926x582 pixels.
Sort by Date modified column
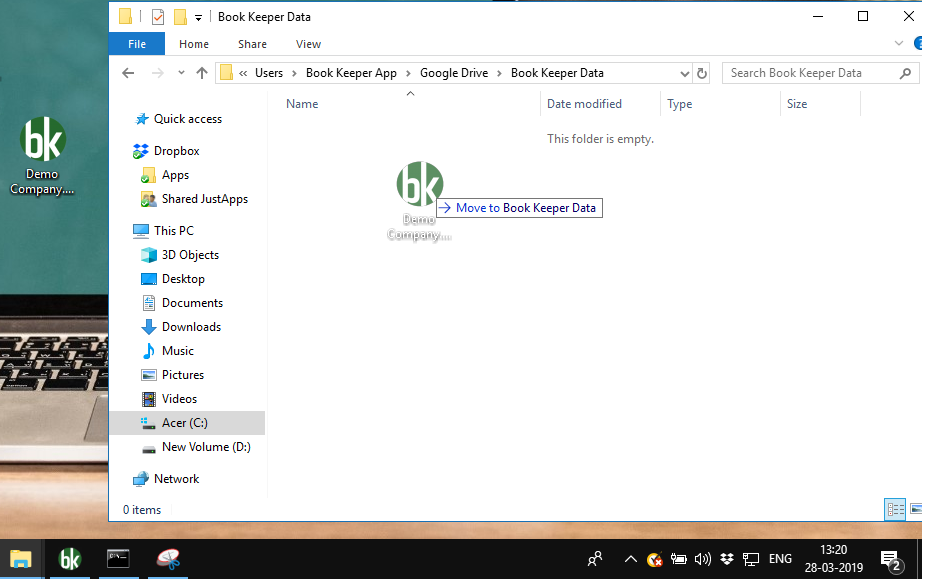tap(584, 104)
